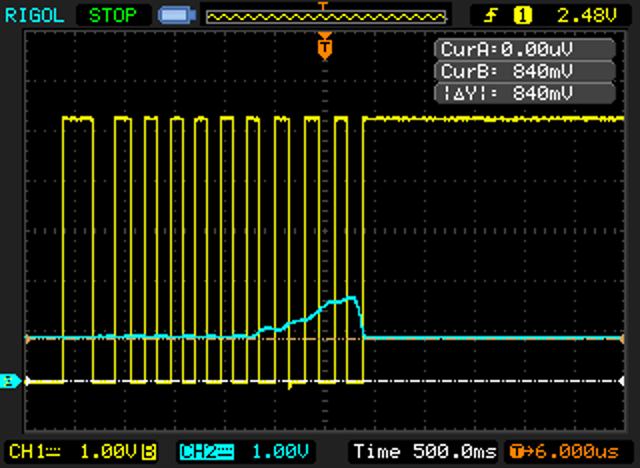Click the long final yellow high-level trace
Image resolution: width=640 pixels, height=468 pixels.
tap(493, 119)
